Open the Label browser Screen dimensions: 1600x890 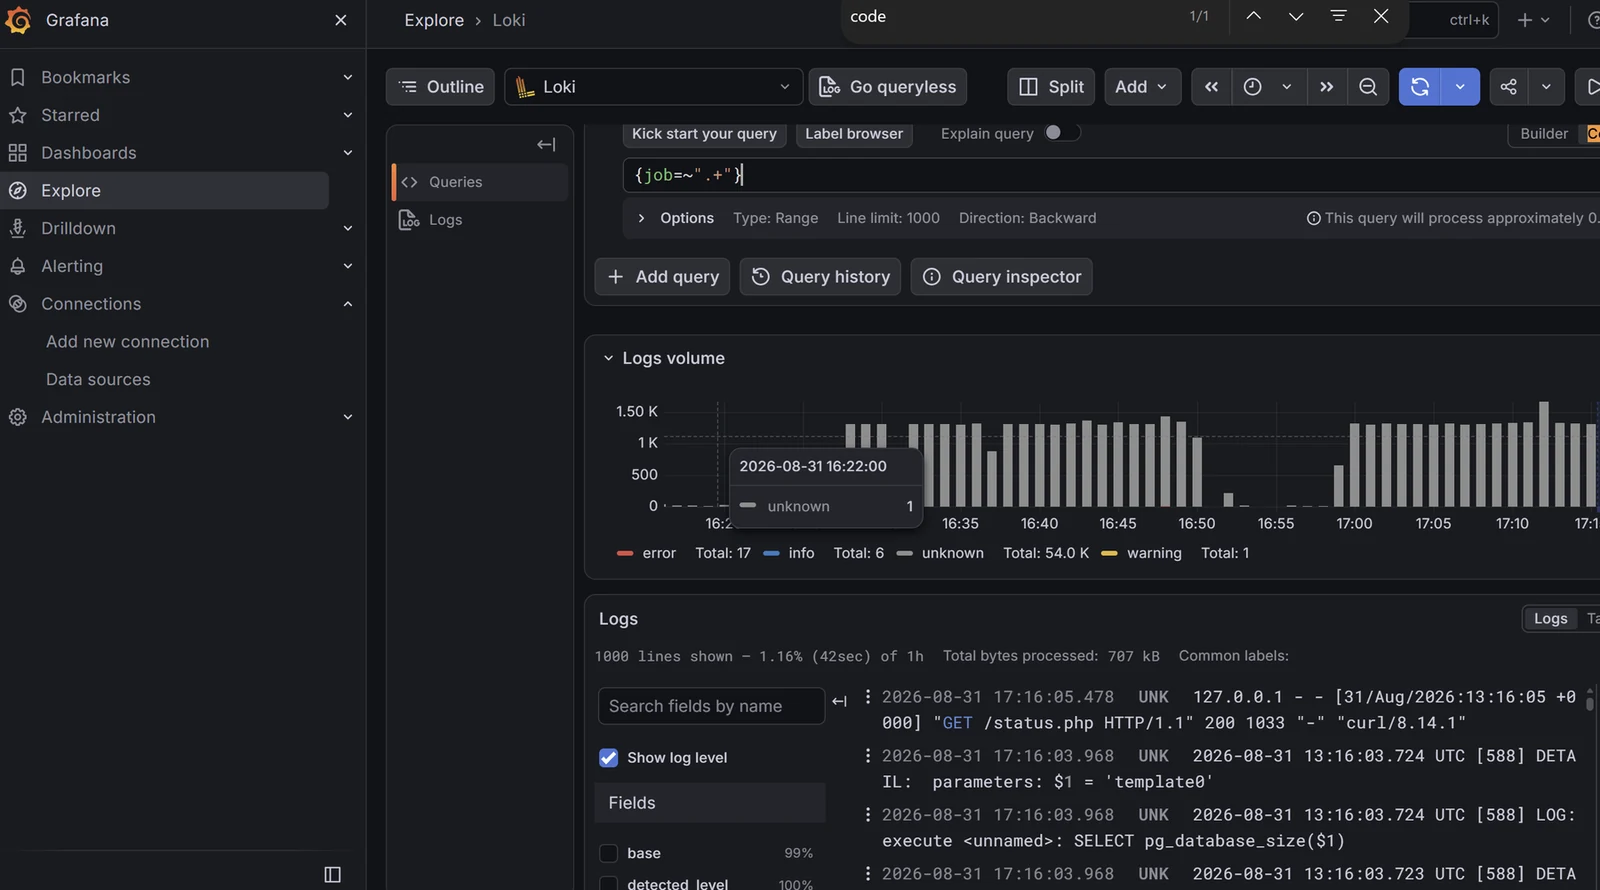854,134
